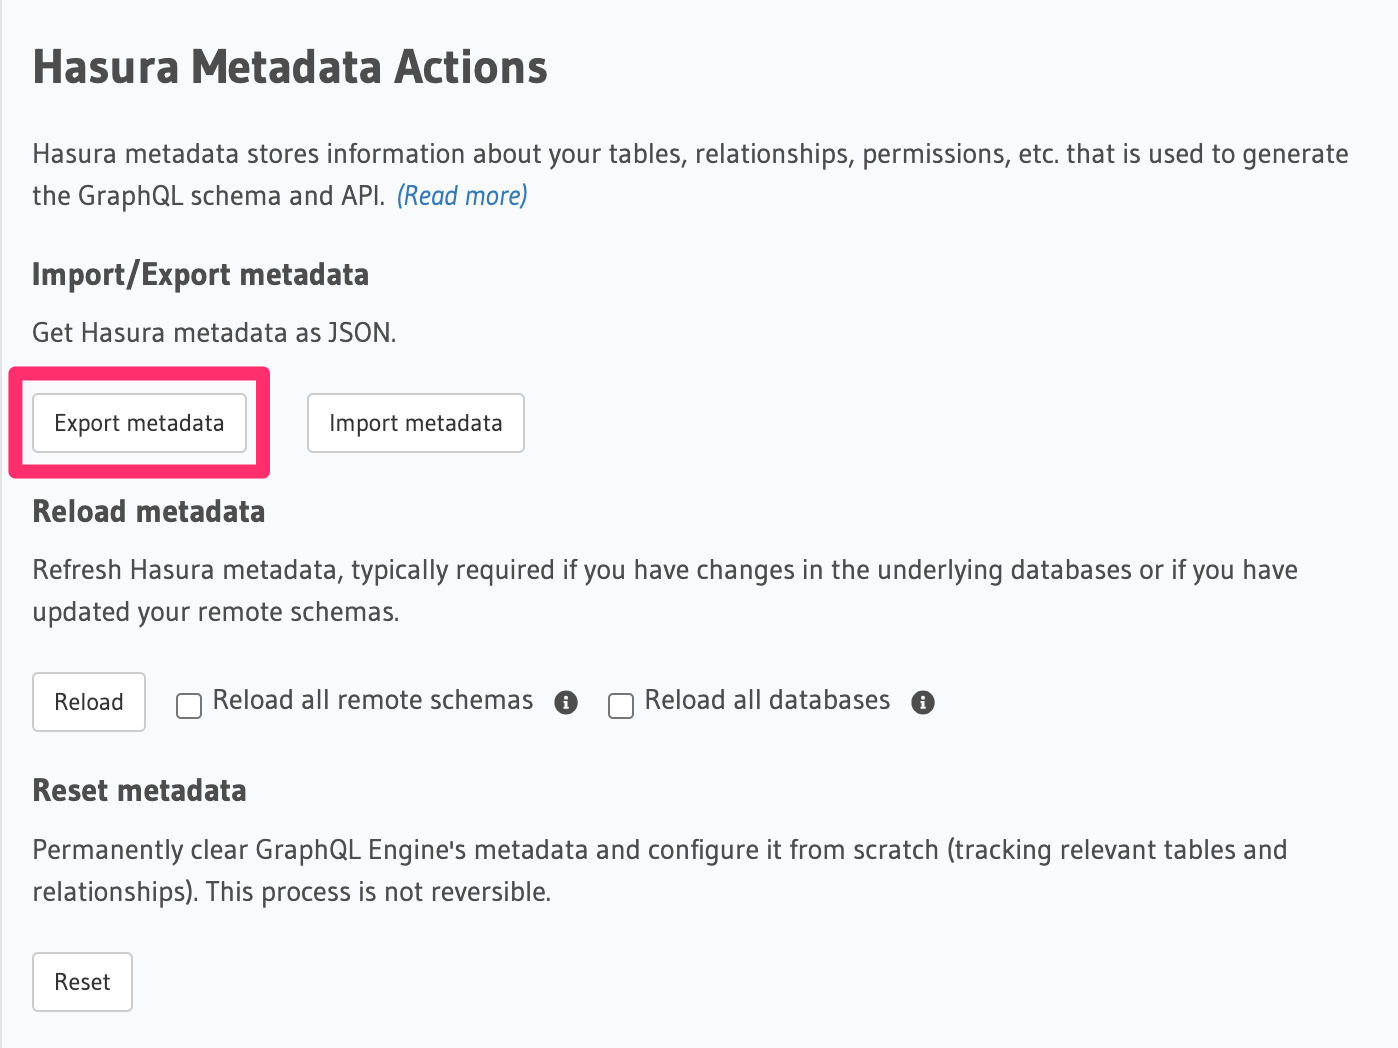The height and width of the screenshot is (1048, 1398).
Task: Trigger a metadata refresh with Reload
Action: click(x=88, y=701)
